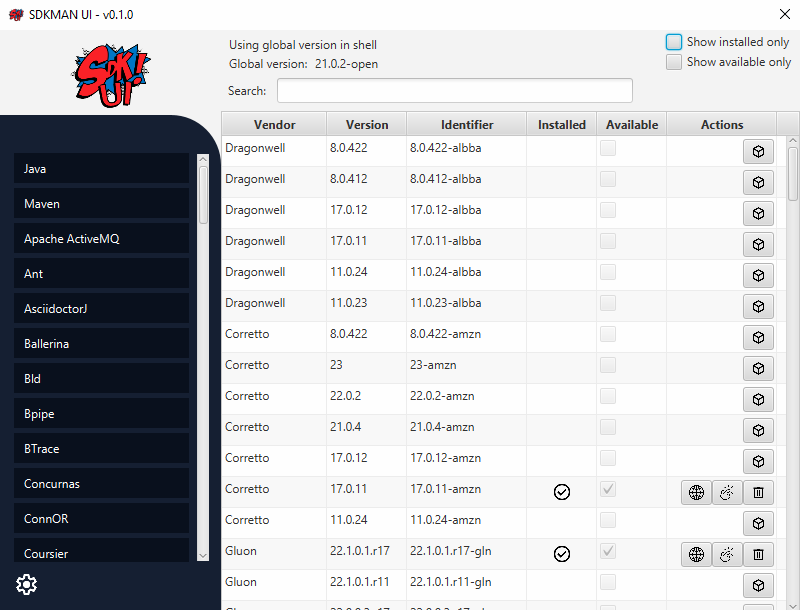Click installed checkmark for Gluon 22.1.0.1.r17

[x=562, y=554]
